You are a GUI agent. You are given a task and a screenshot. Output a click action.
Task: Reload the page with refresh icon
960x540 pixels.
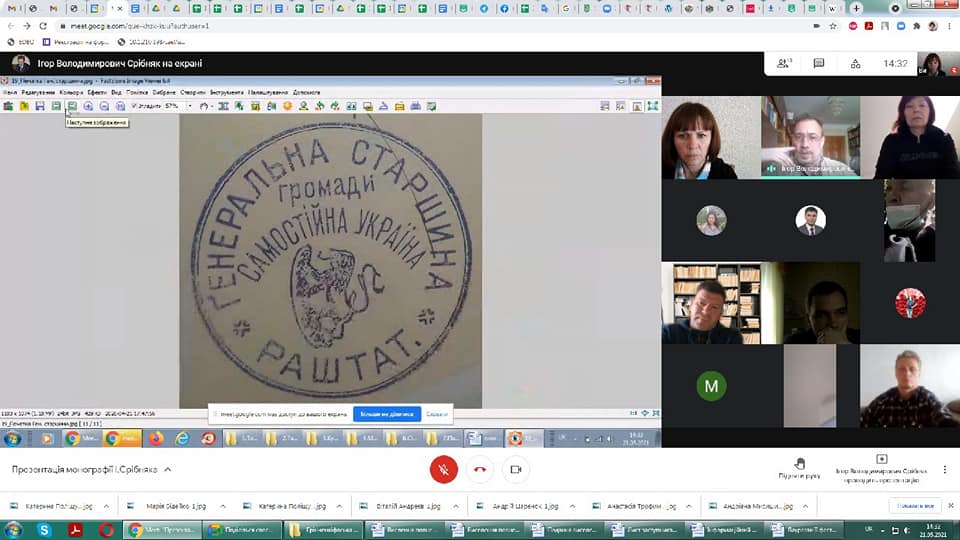(42, 26)
